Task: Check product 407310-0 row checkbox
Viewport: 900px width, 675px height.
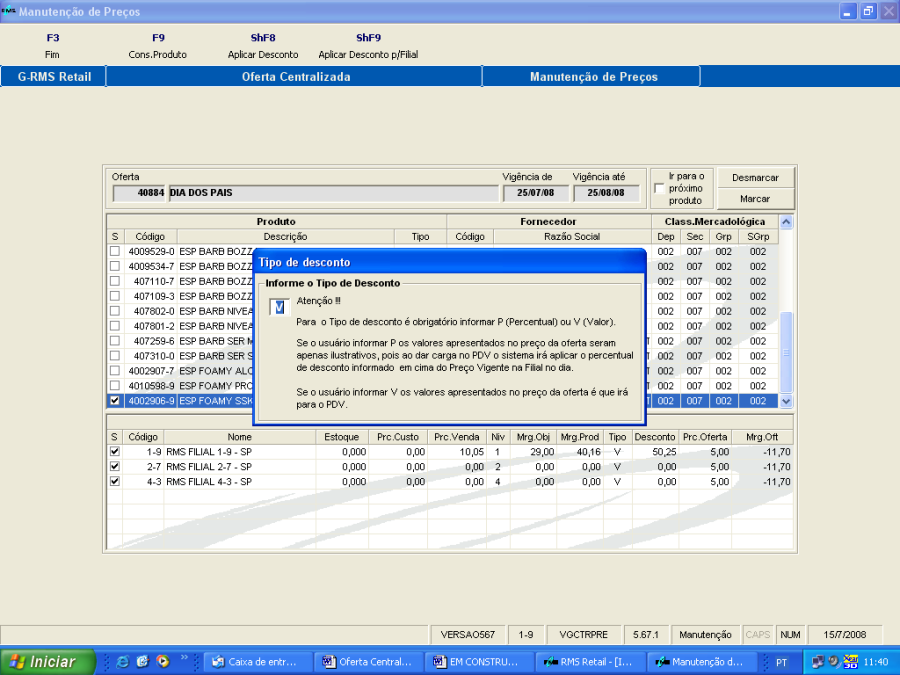Action: (115, 356)
